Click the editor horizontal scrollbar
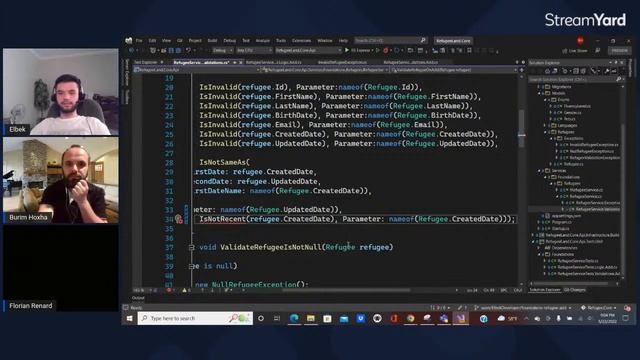The width and height of the screenshot is (640, 360). click(346, 290)
